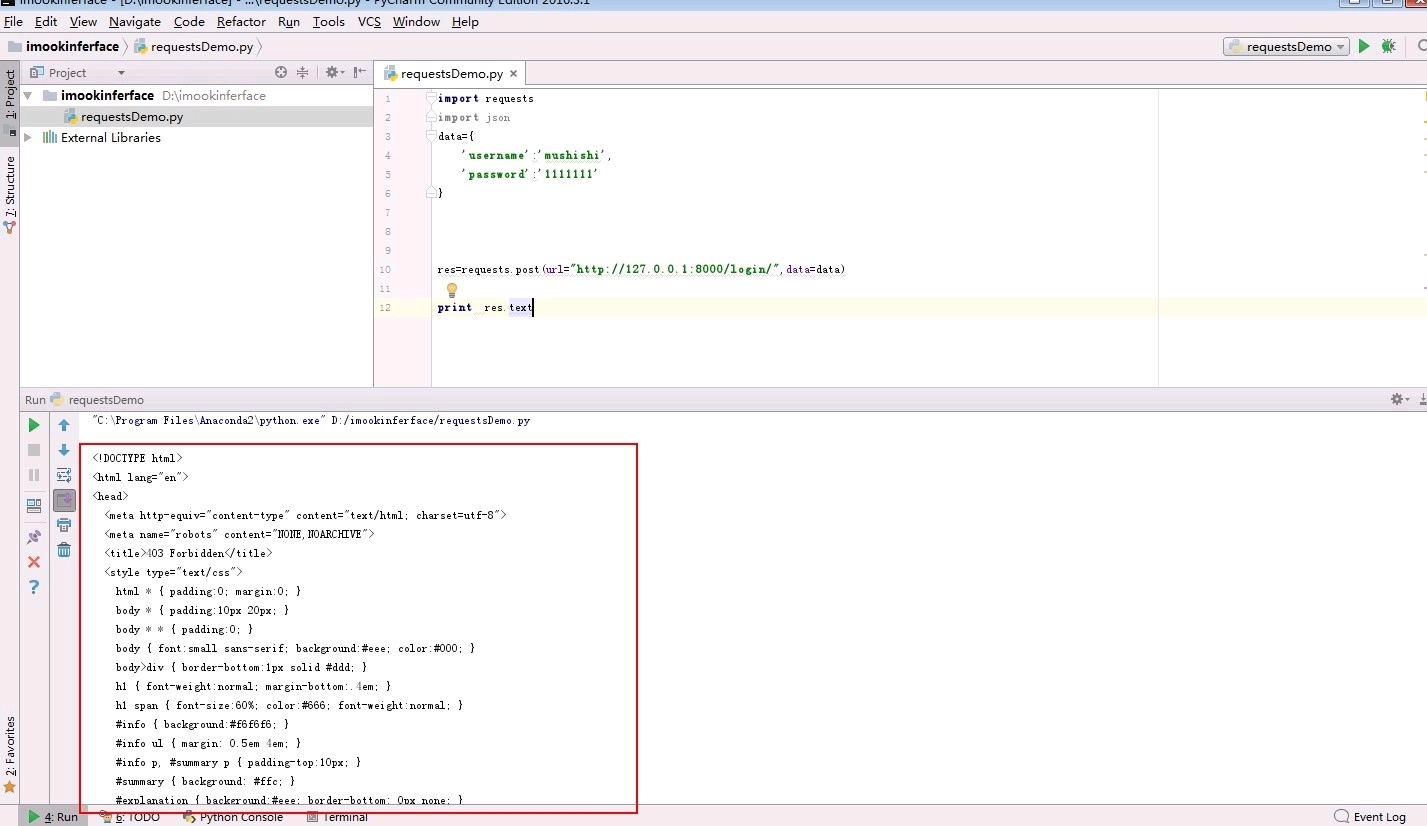Open the Navigate menu
The height and width of the screenshot is (826, 1427).
135,21
